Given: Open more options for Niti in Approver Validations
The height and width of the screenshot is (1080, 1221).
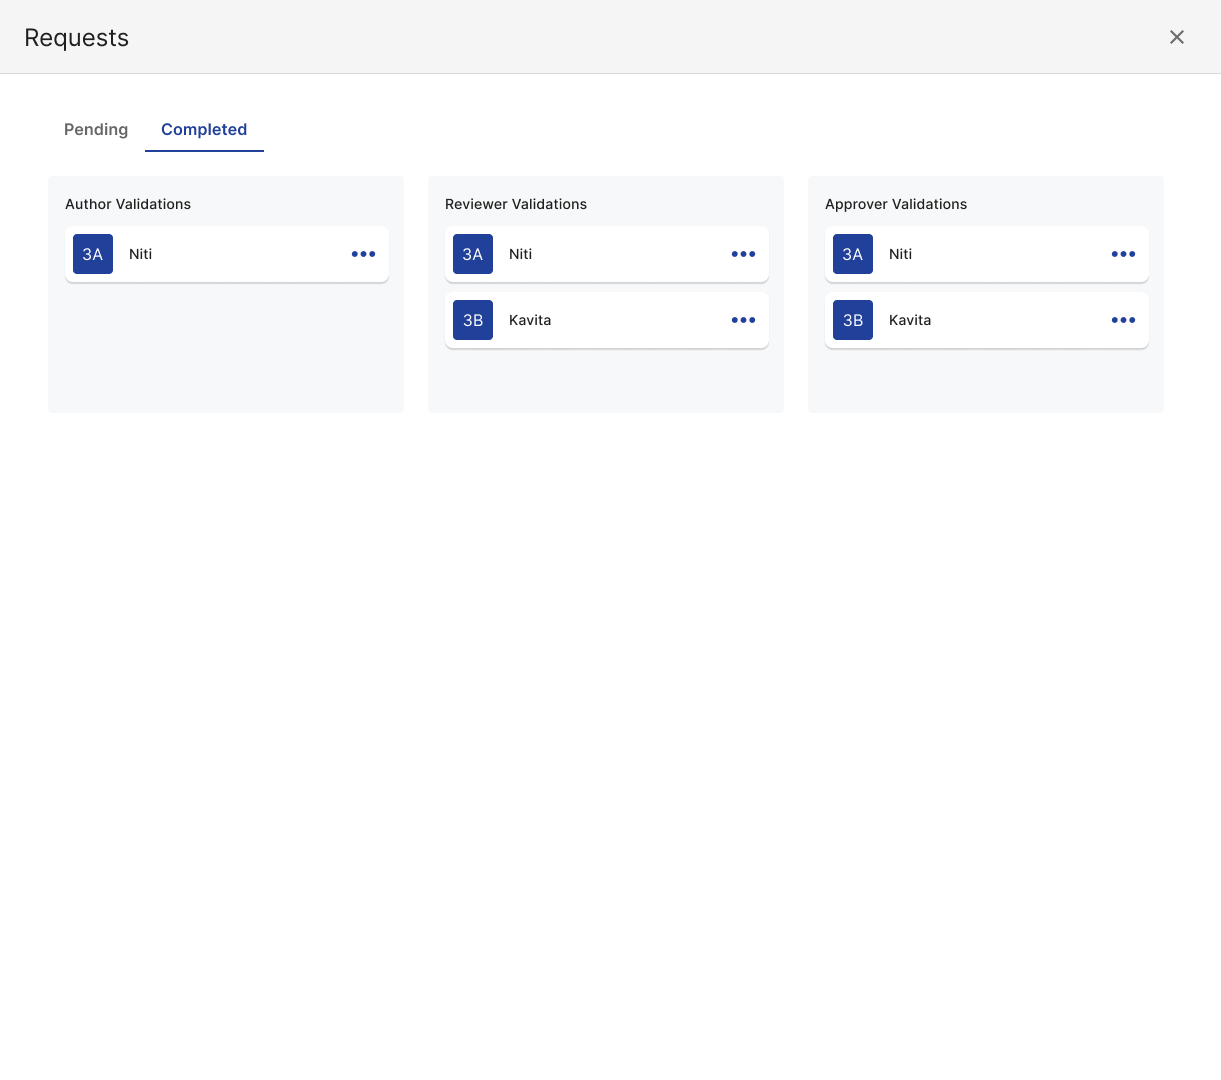Looking at the screenshot, I should coord(1123,254).
